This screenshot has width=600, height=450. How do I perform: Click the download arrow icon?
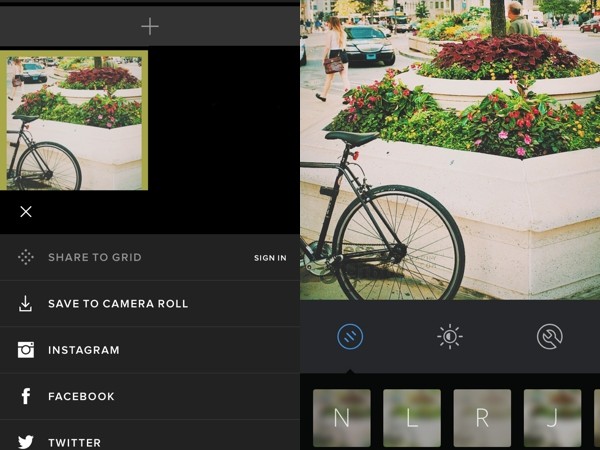click(x=26, y=303)
